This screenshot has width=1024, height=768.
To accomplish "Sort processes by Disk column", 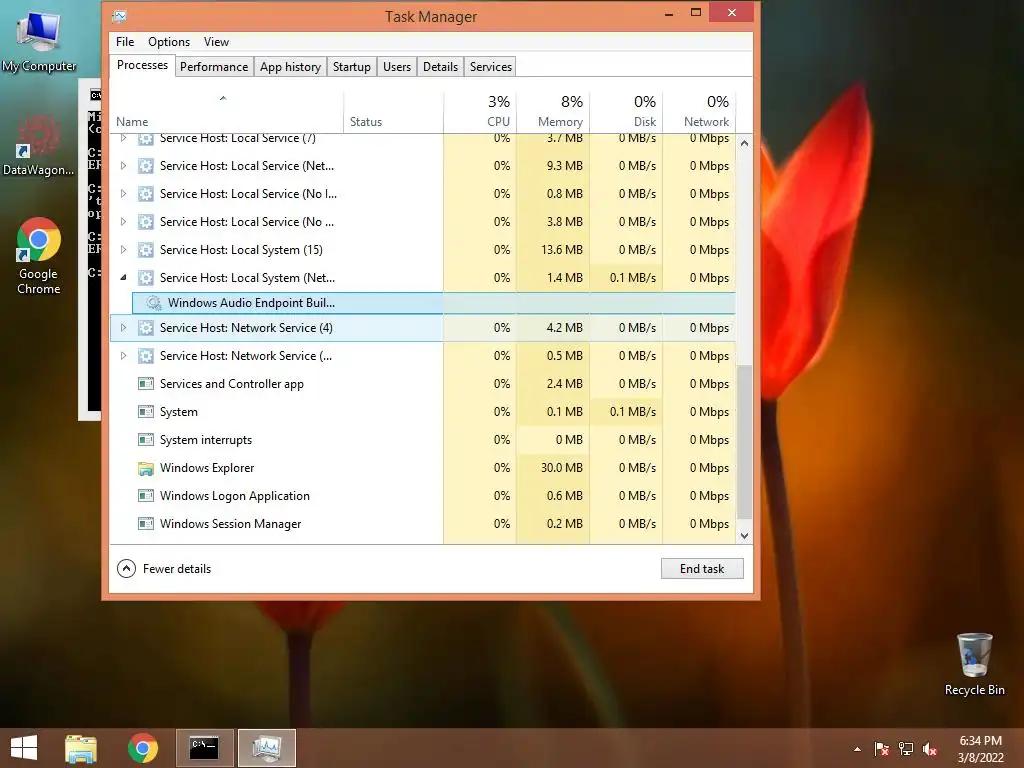I will [x=626, y=112].
